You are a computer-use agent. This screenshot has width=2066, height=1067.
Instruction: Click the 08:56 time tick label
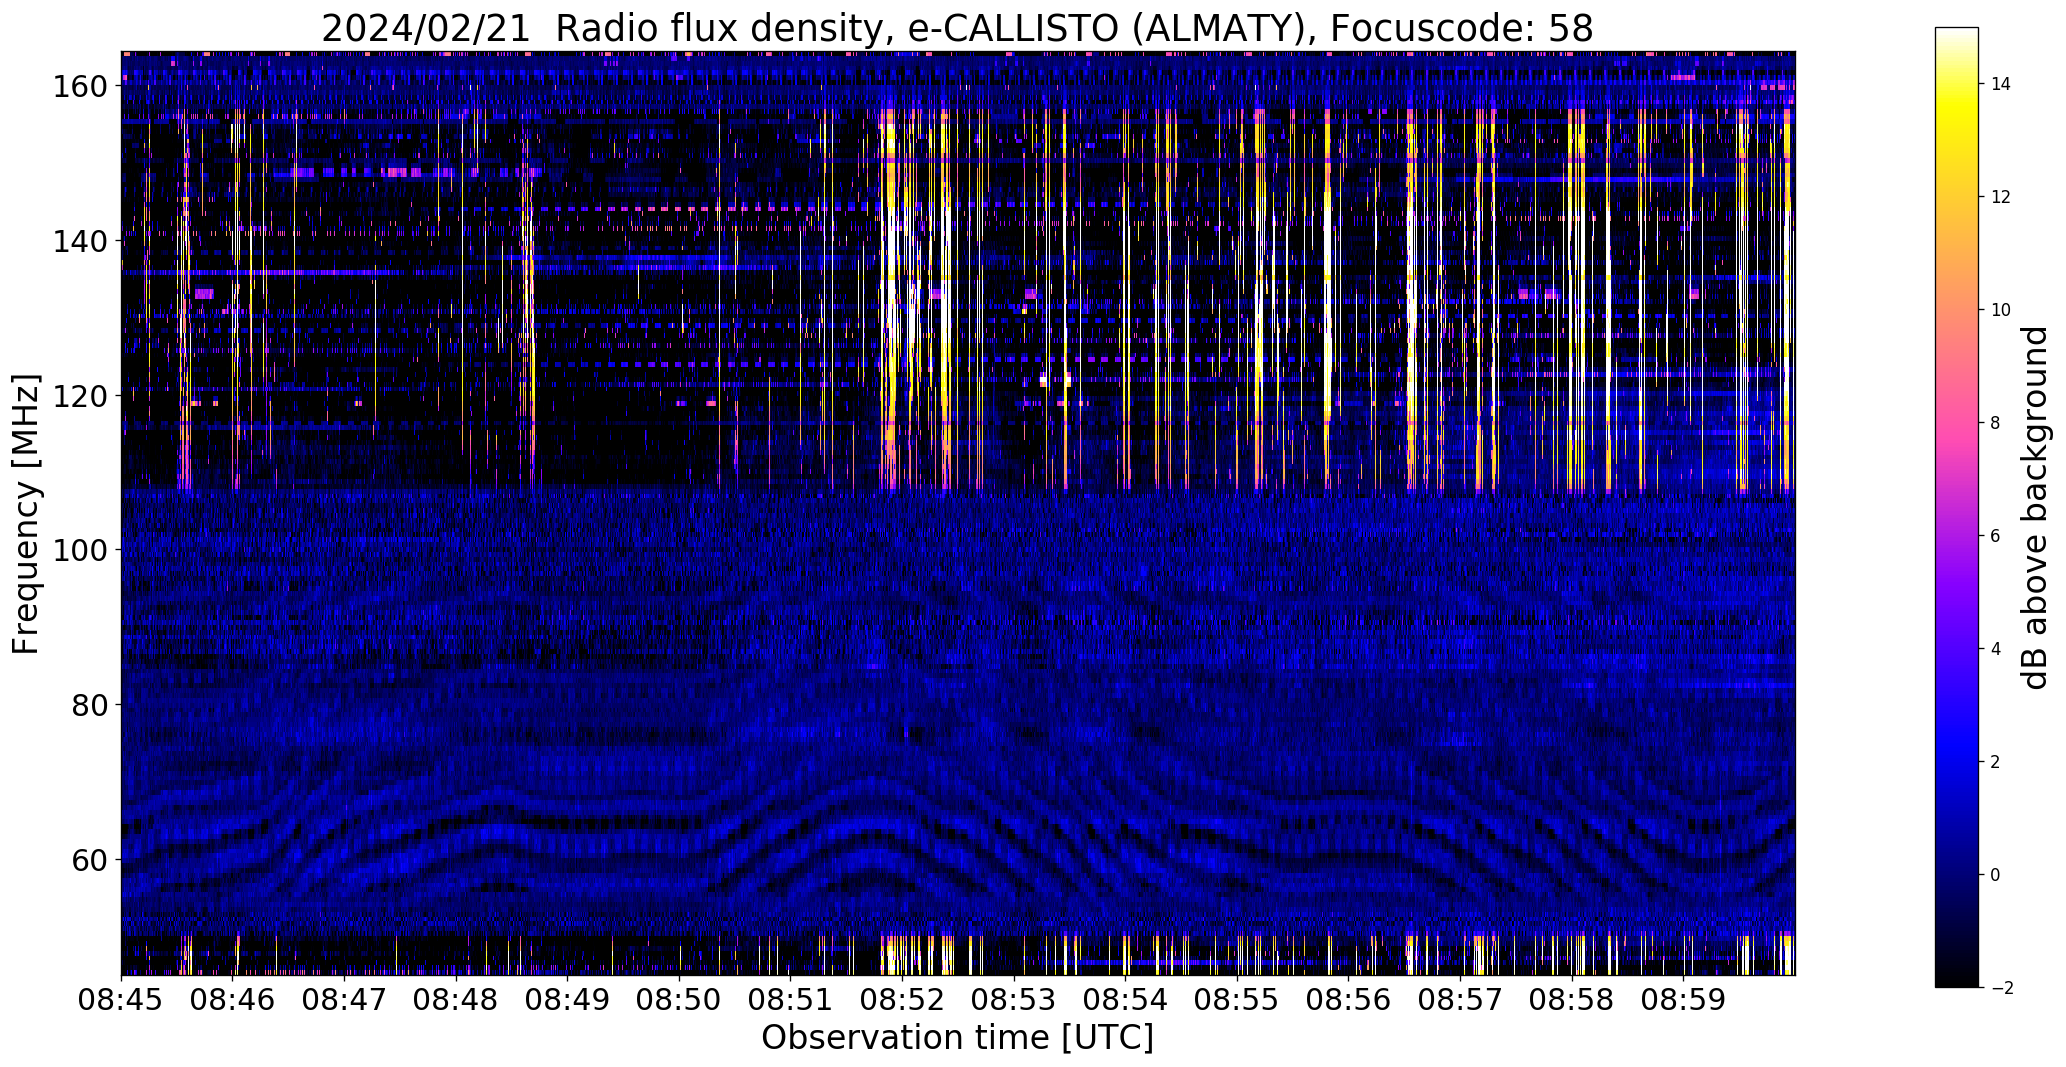pos(1349,1001)
